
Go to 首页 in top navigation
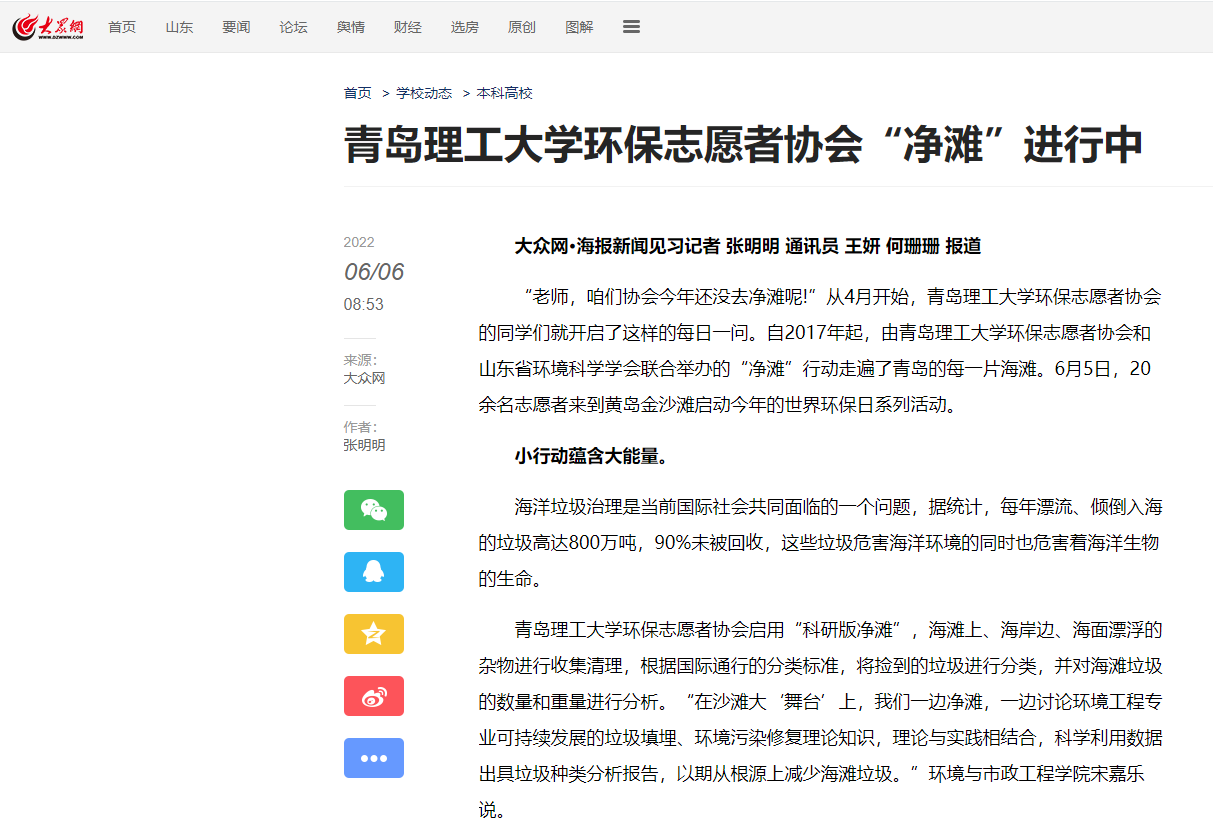click(x=122, y=27)
